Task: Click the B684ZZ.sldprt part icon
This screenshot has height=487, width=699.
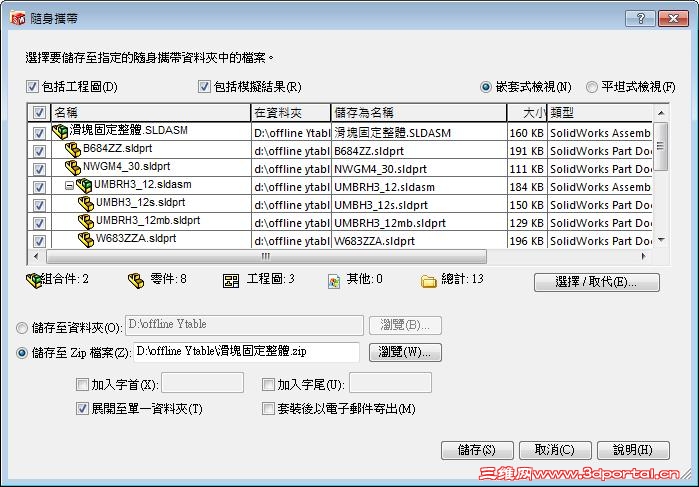Action: [x=73, y=149]
